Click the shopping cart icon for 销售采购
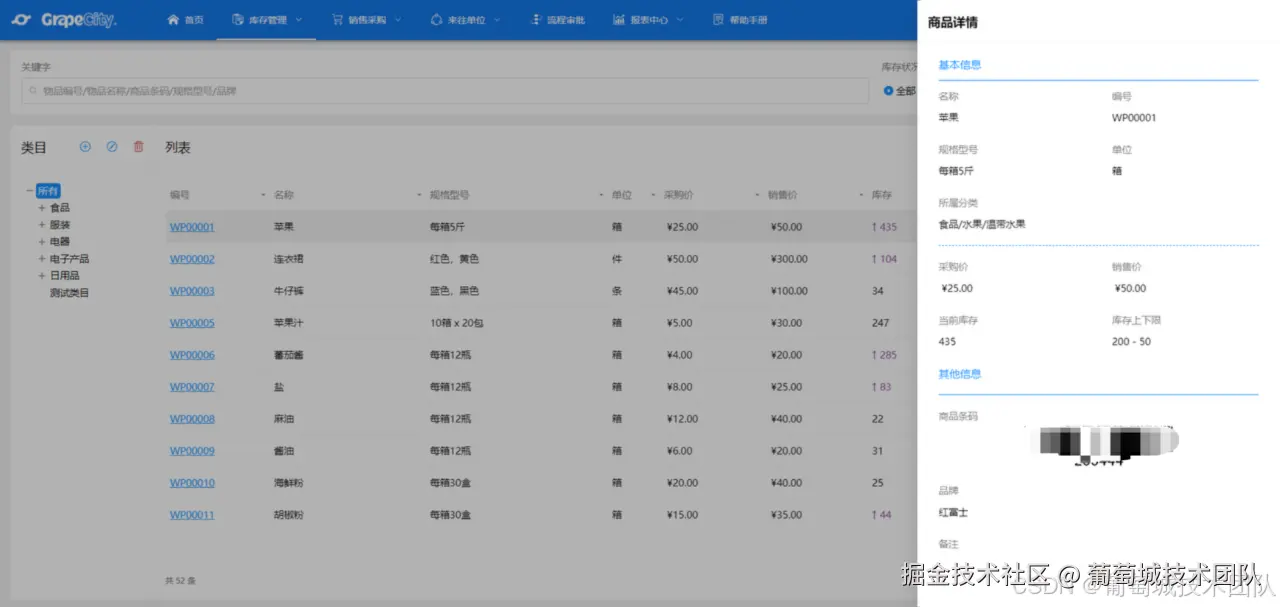 [337, 20]
